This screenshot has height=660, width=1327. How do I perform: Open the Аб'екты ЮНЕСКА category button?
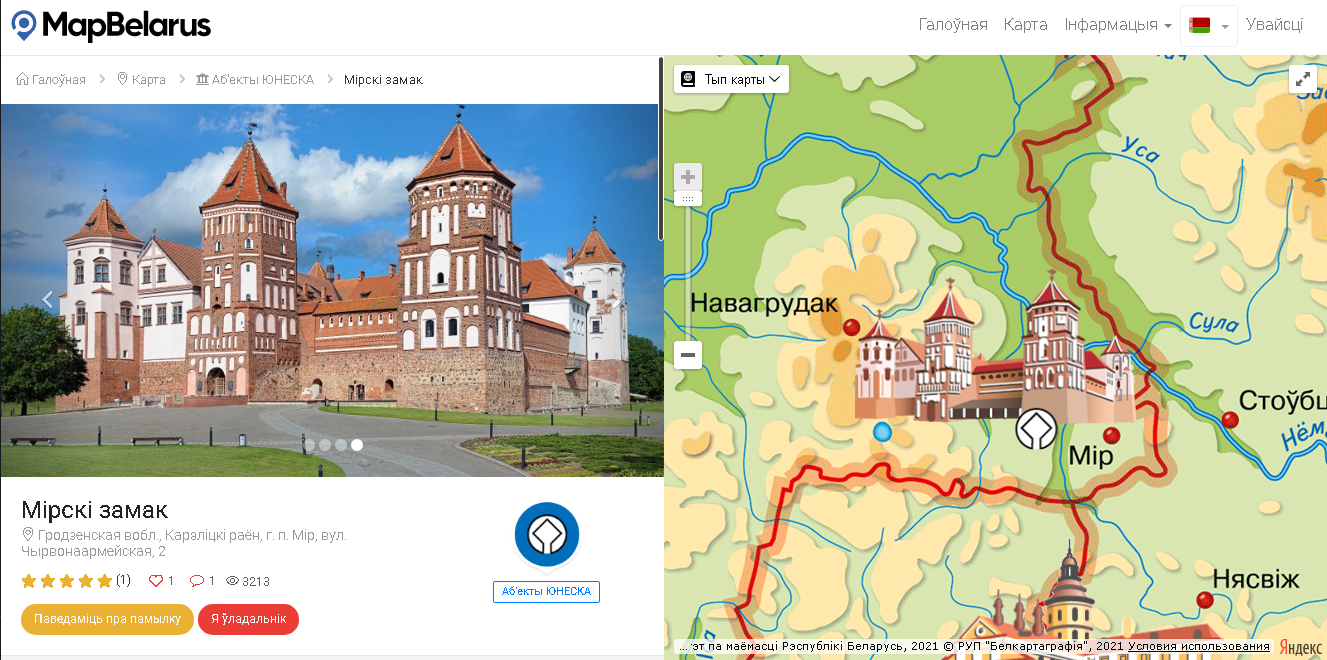(x=546, y=592)
